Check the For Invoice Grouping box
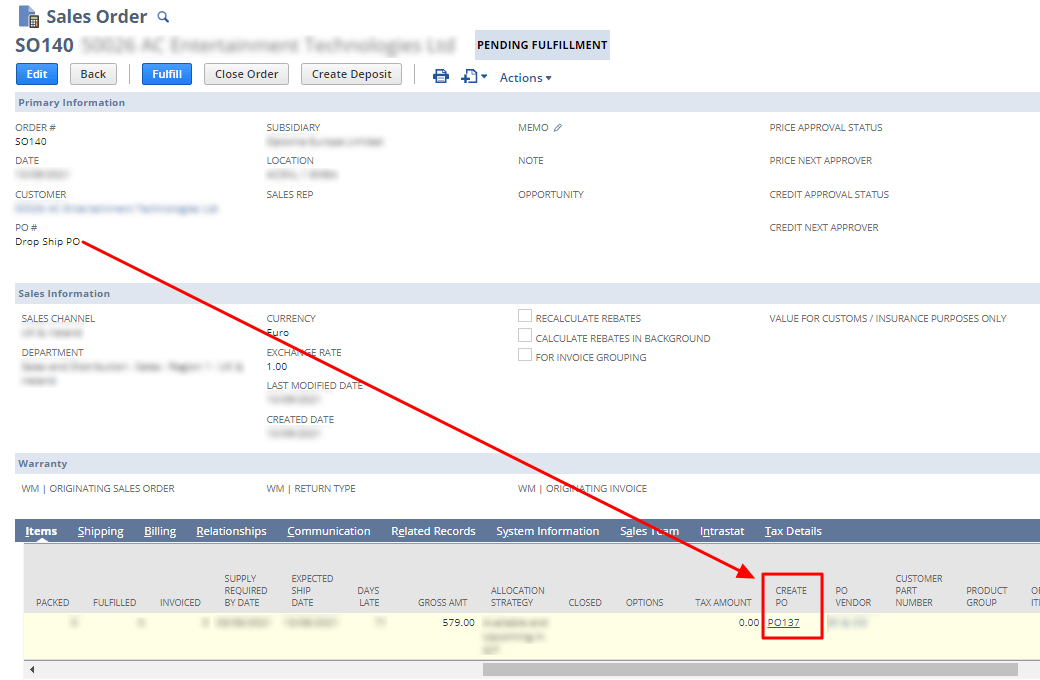 click(525, 356)
